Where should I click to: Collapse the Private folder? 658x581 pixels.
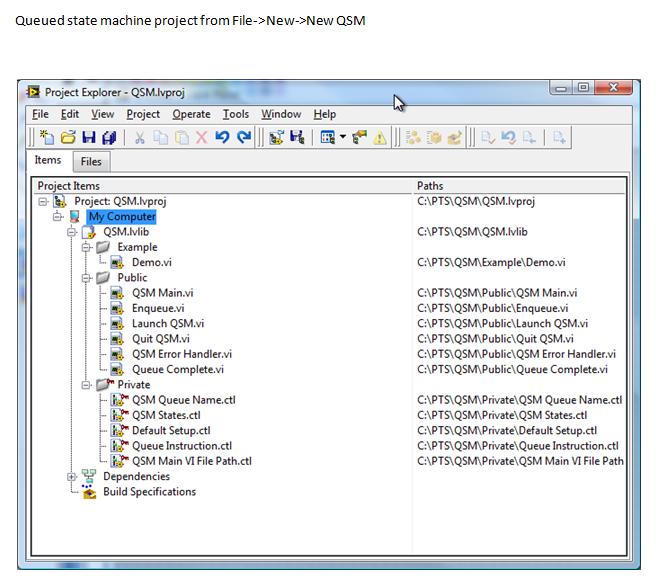click(x=86, y=385)
